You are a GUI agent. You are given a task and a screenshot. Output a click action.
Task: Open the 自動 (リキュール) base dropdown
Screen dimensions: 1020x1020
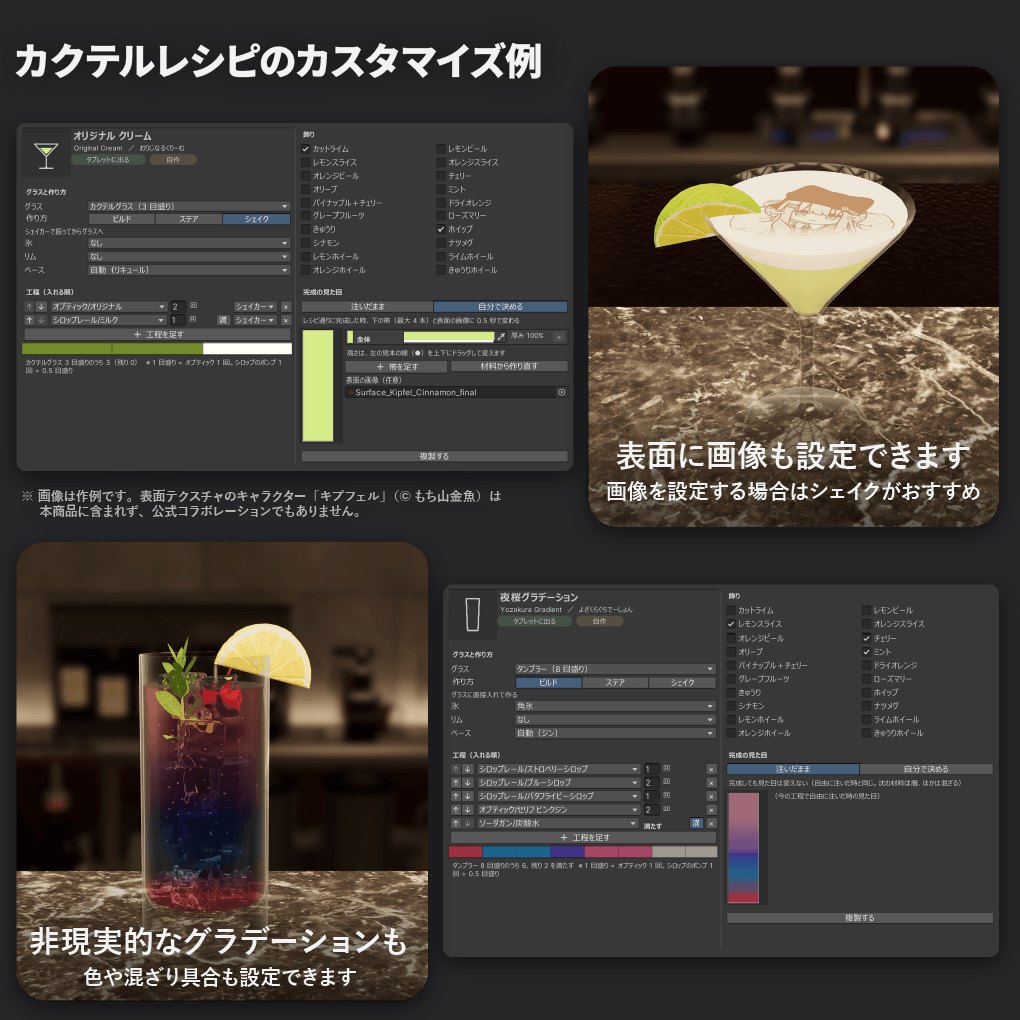coord(189,270)
